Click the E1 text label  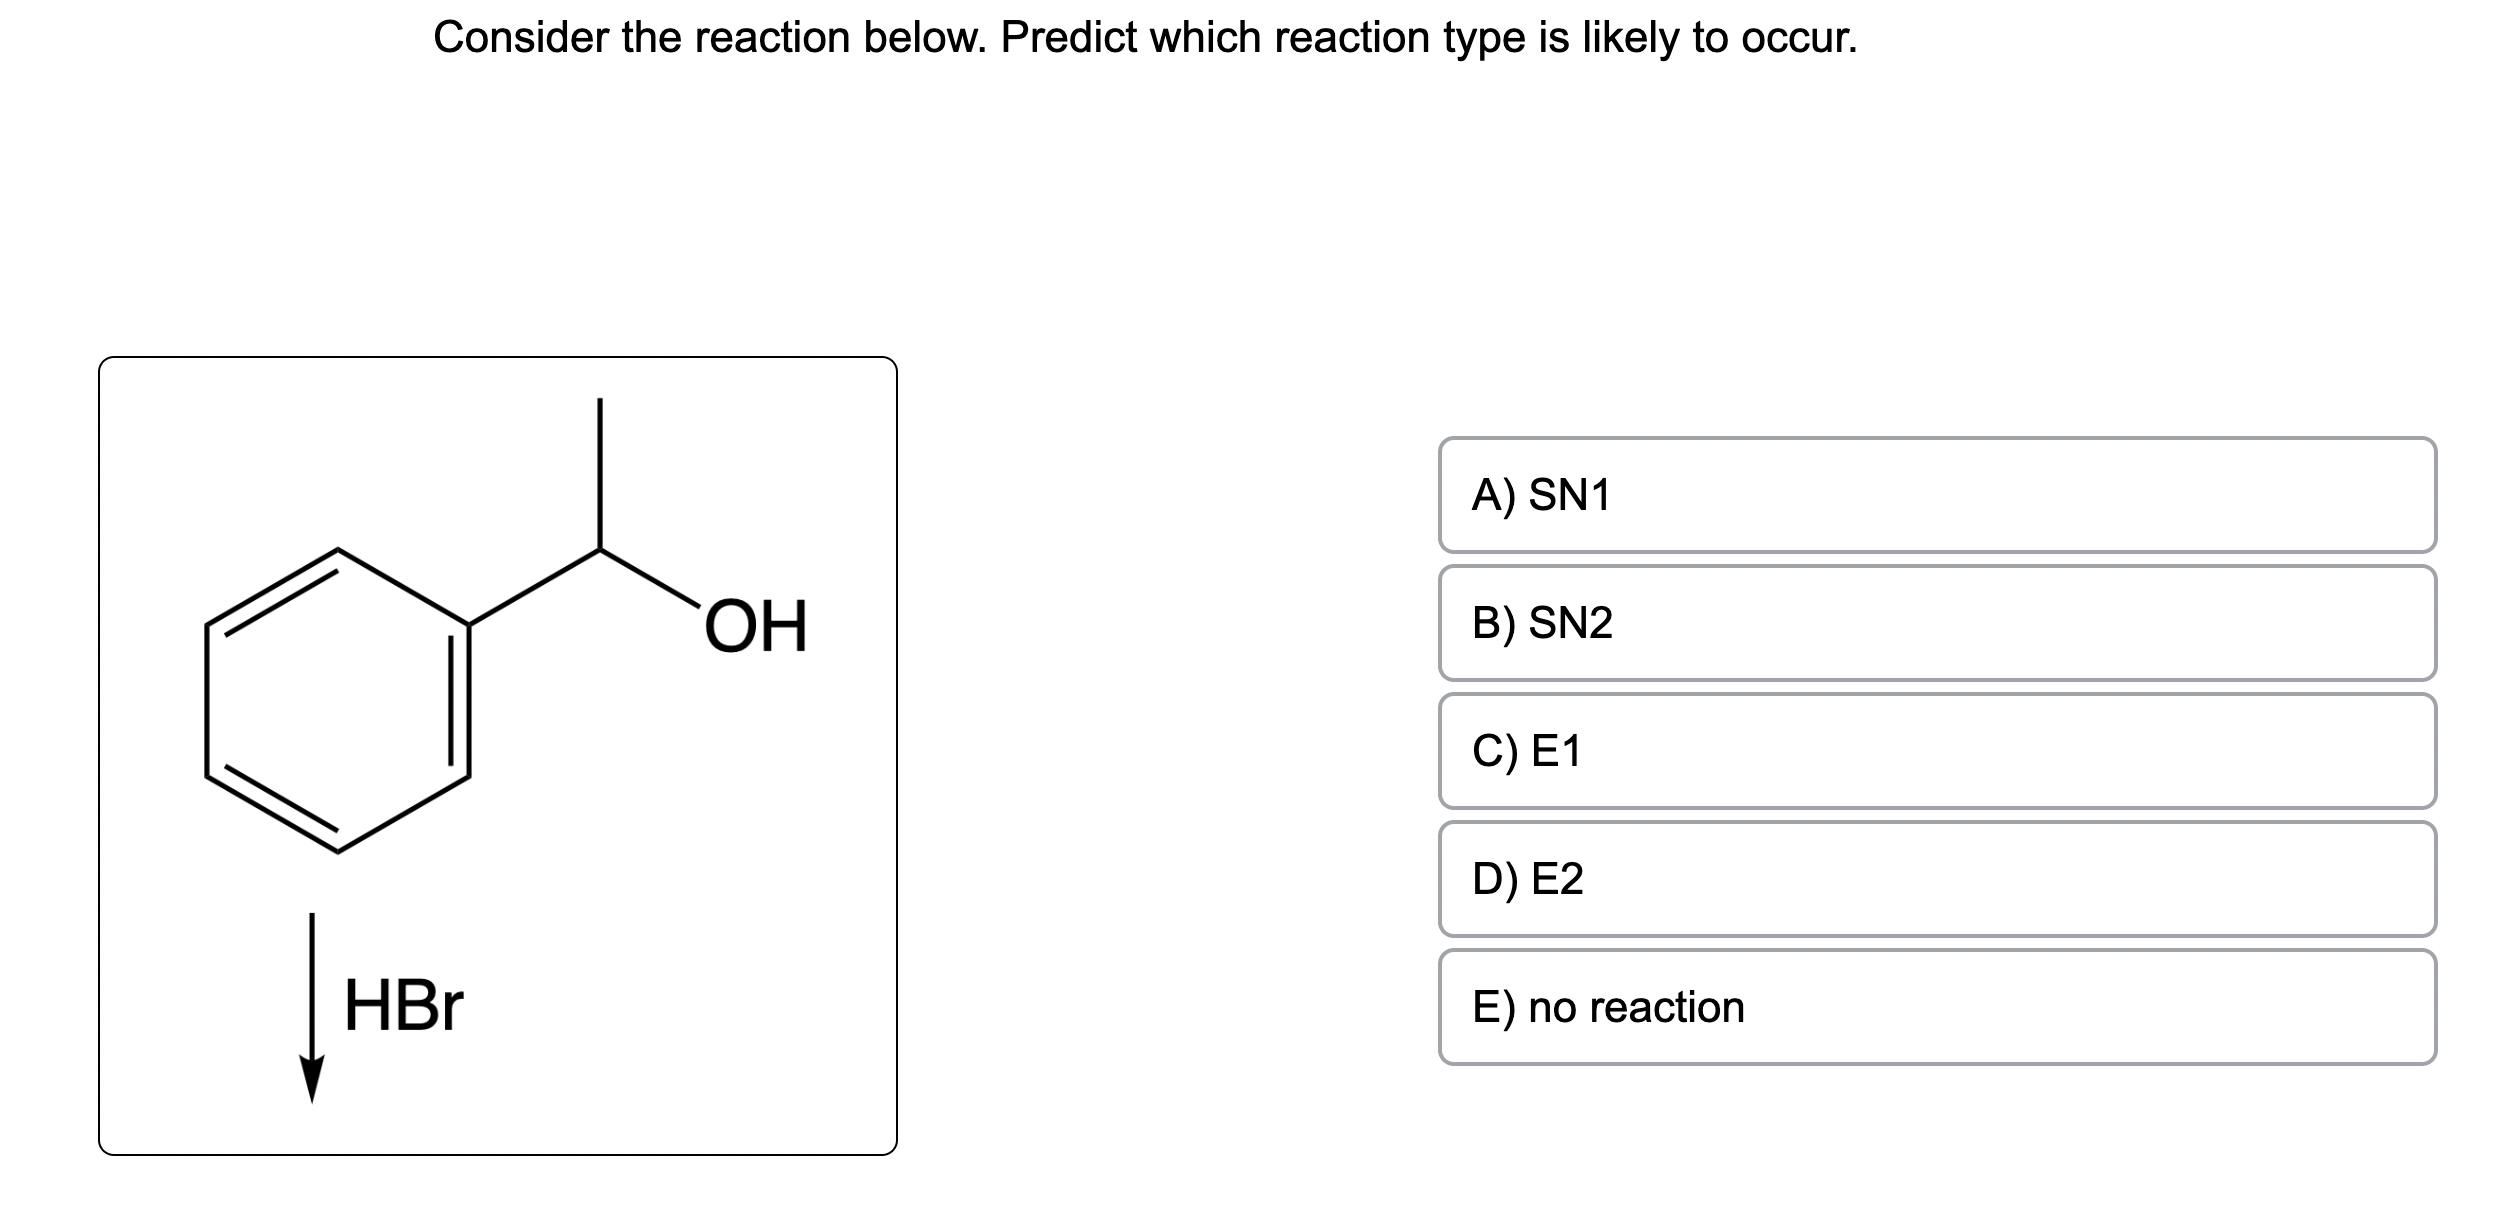coord(1556,751)
